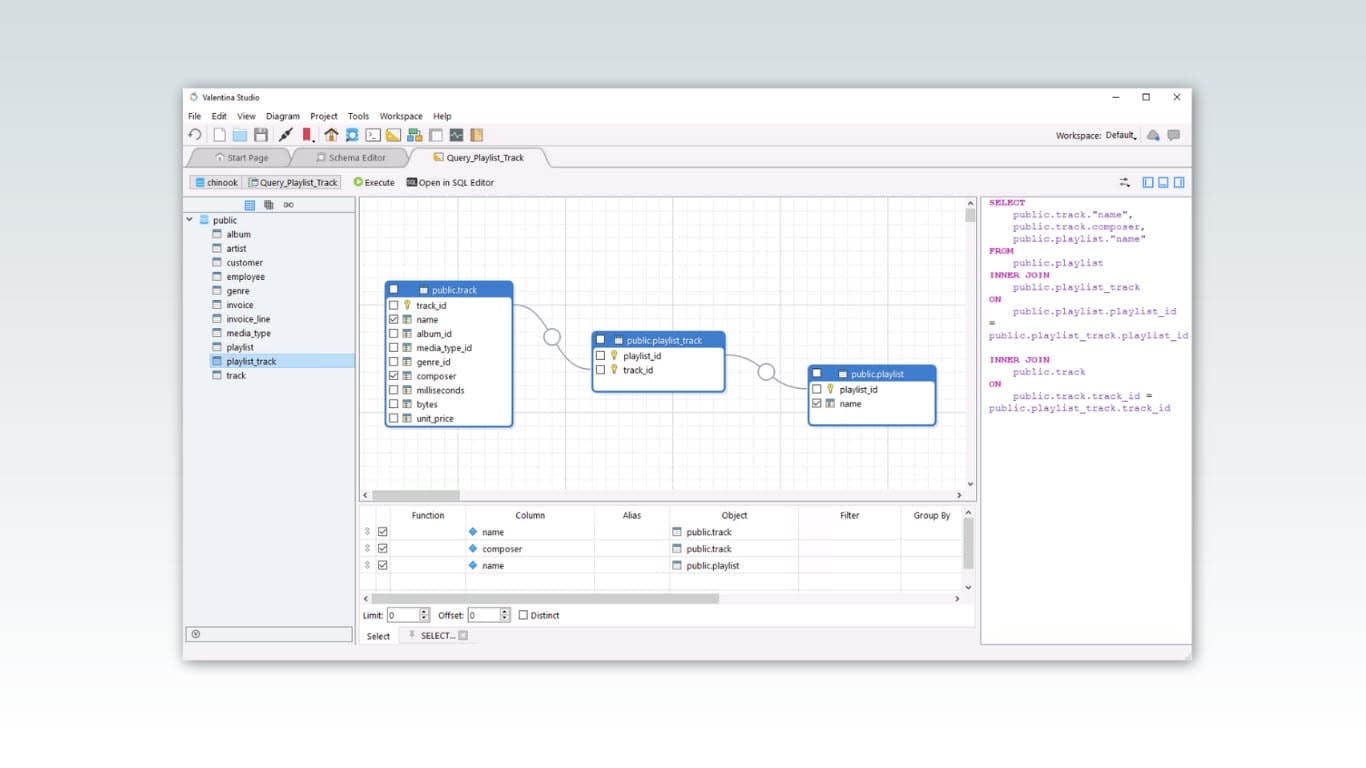Increase the Limit value with its stepper arrow
Viewport: 1366px width, 768px height.
[424, 611]
